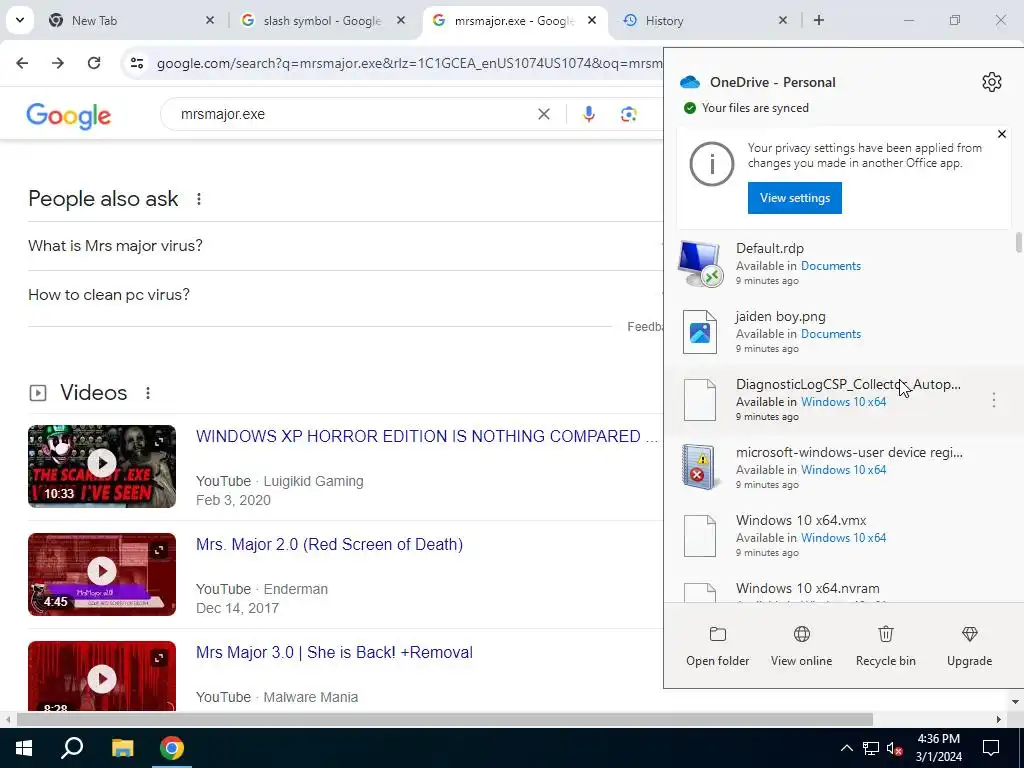Image resolution: width=1024 pixels, height=768 pixels.
Task: Clear the Google search query
Action: [x=543, y=114]
